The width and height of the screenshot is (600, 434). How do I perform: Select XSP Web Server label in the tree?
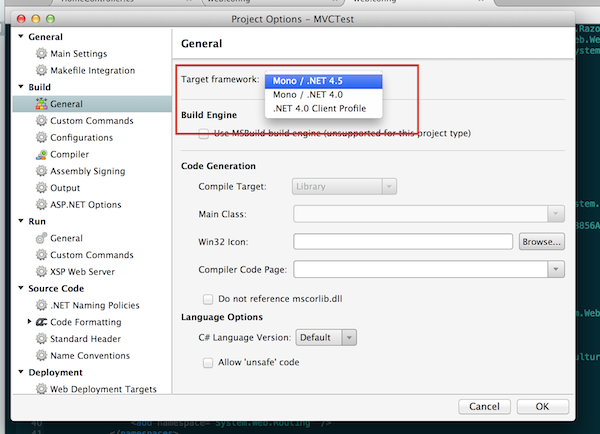(82, 272)
